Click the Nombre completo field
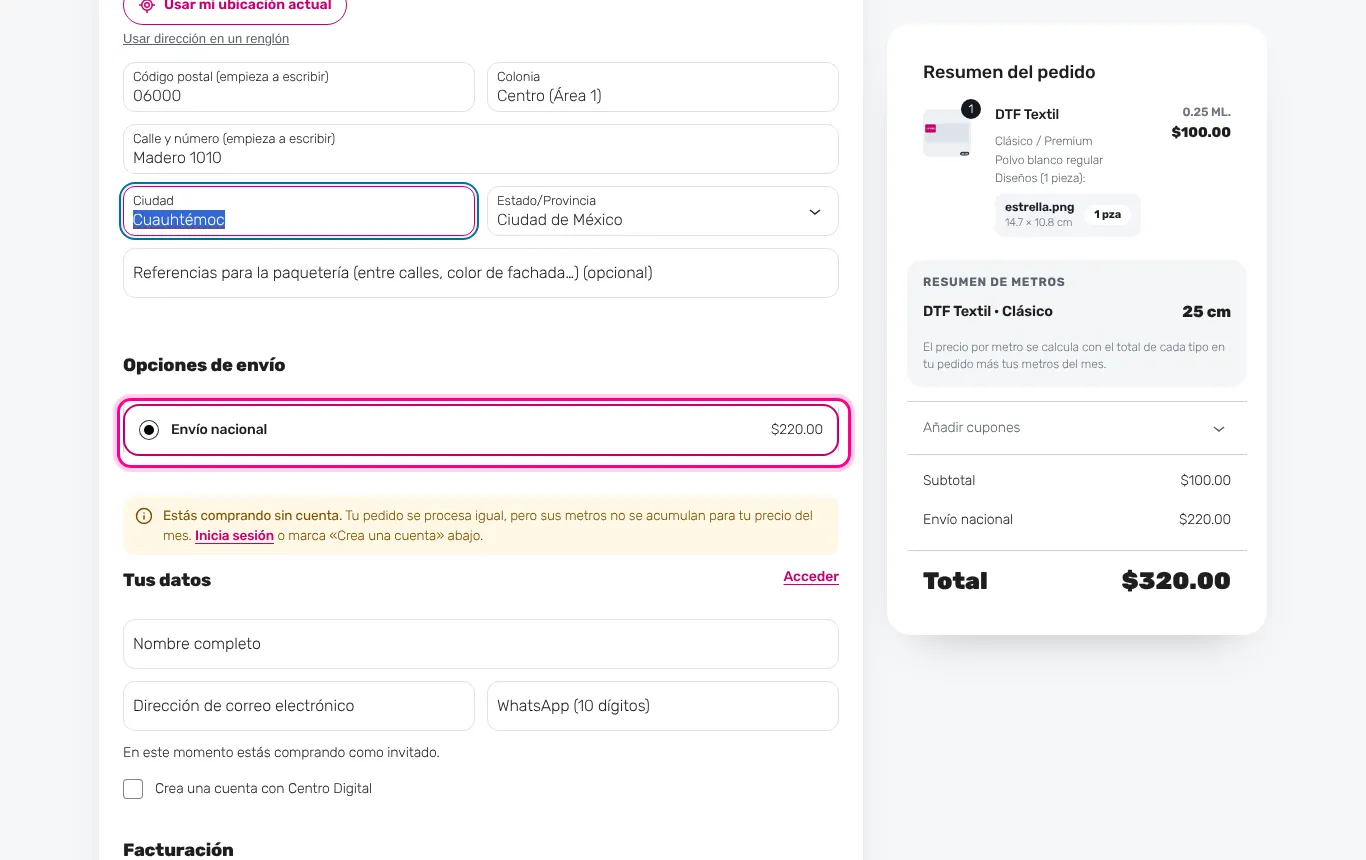This screenshot has height=860, width=1366. (481, 644)
